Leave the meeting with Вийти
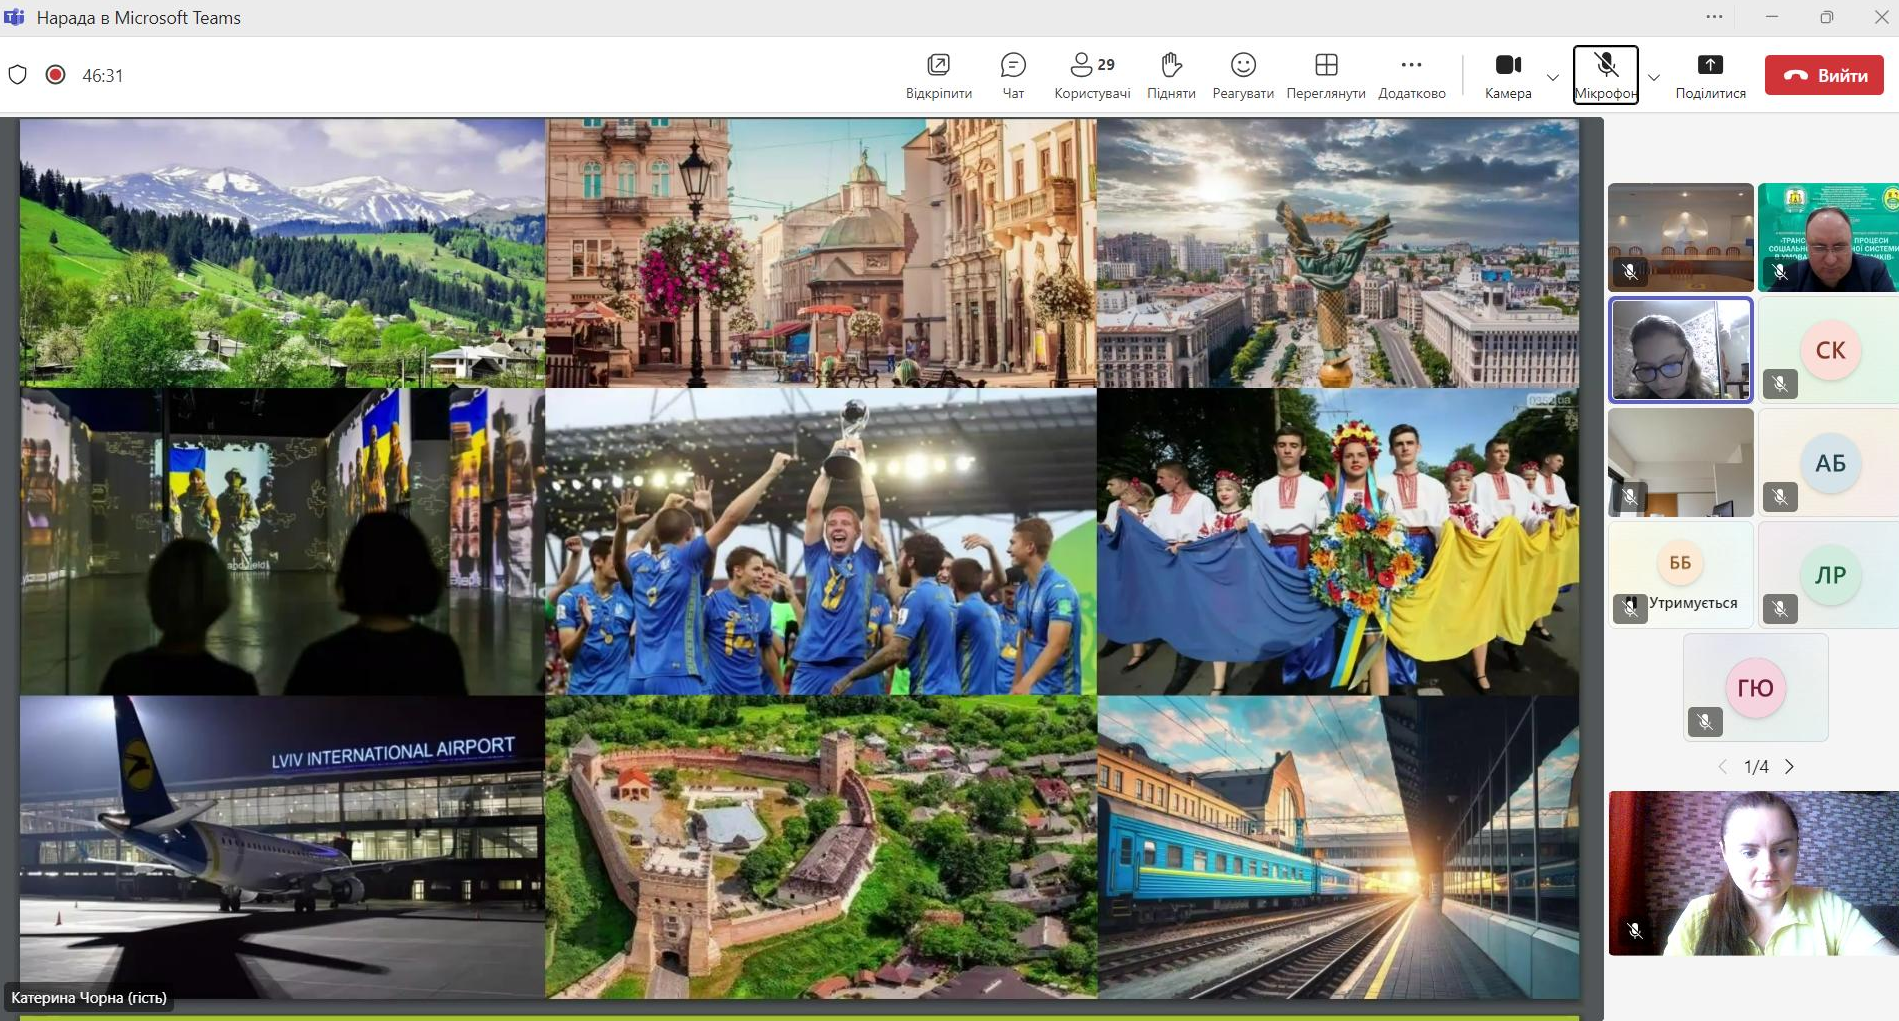 coord(1824,75)
